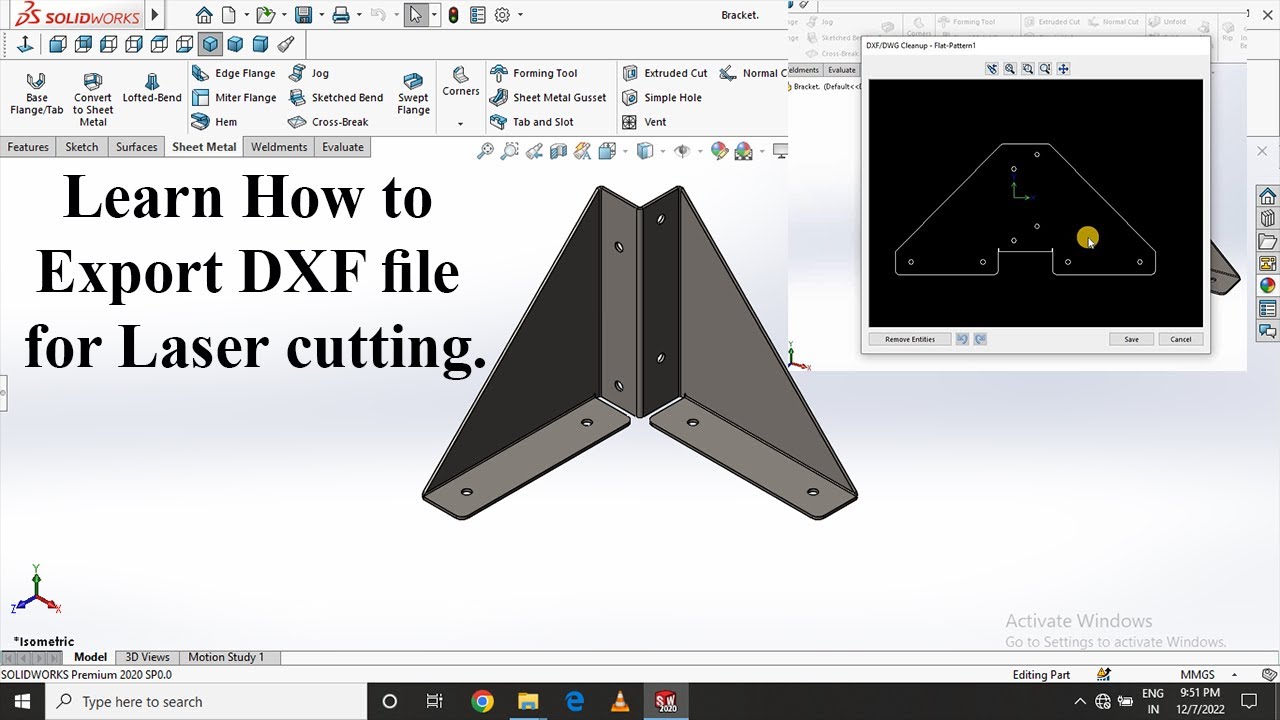Click the Normal To view icon
The image size is (1280, 720).
click(25, 44)
